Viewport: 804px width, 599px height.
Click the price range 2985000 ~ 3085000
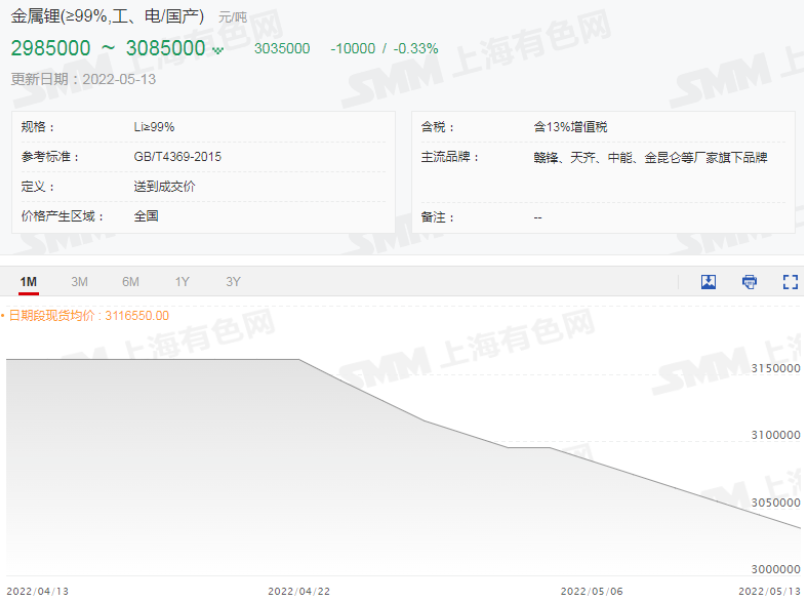coord(108,48)
